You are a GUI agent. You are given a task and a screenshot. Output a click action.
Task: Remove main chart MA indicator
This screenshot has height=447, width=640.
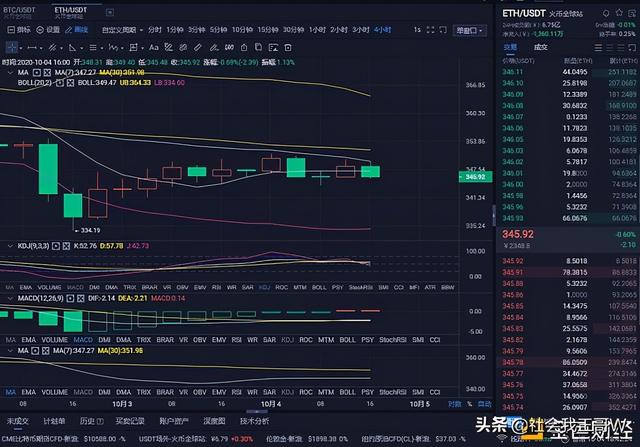(x=47, y=73)
